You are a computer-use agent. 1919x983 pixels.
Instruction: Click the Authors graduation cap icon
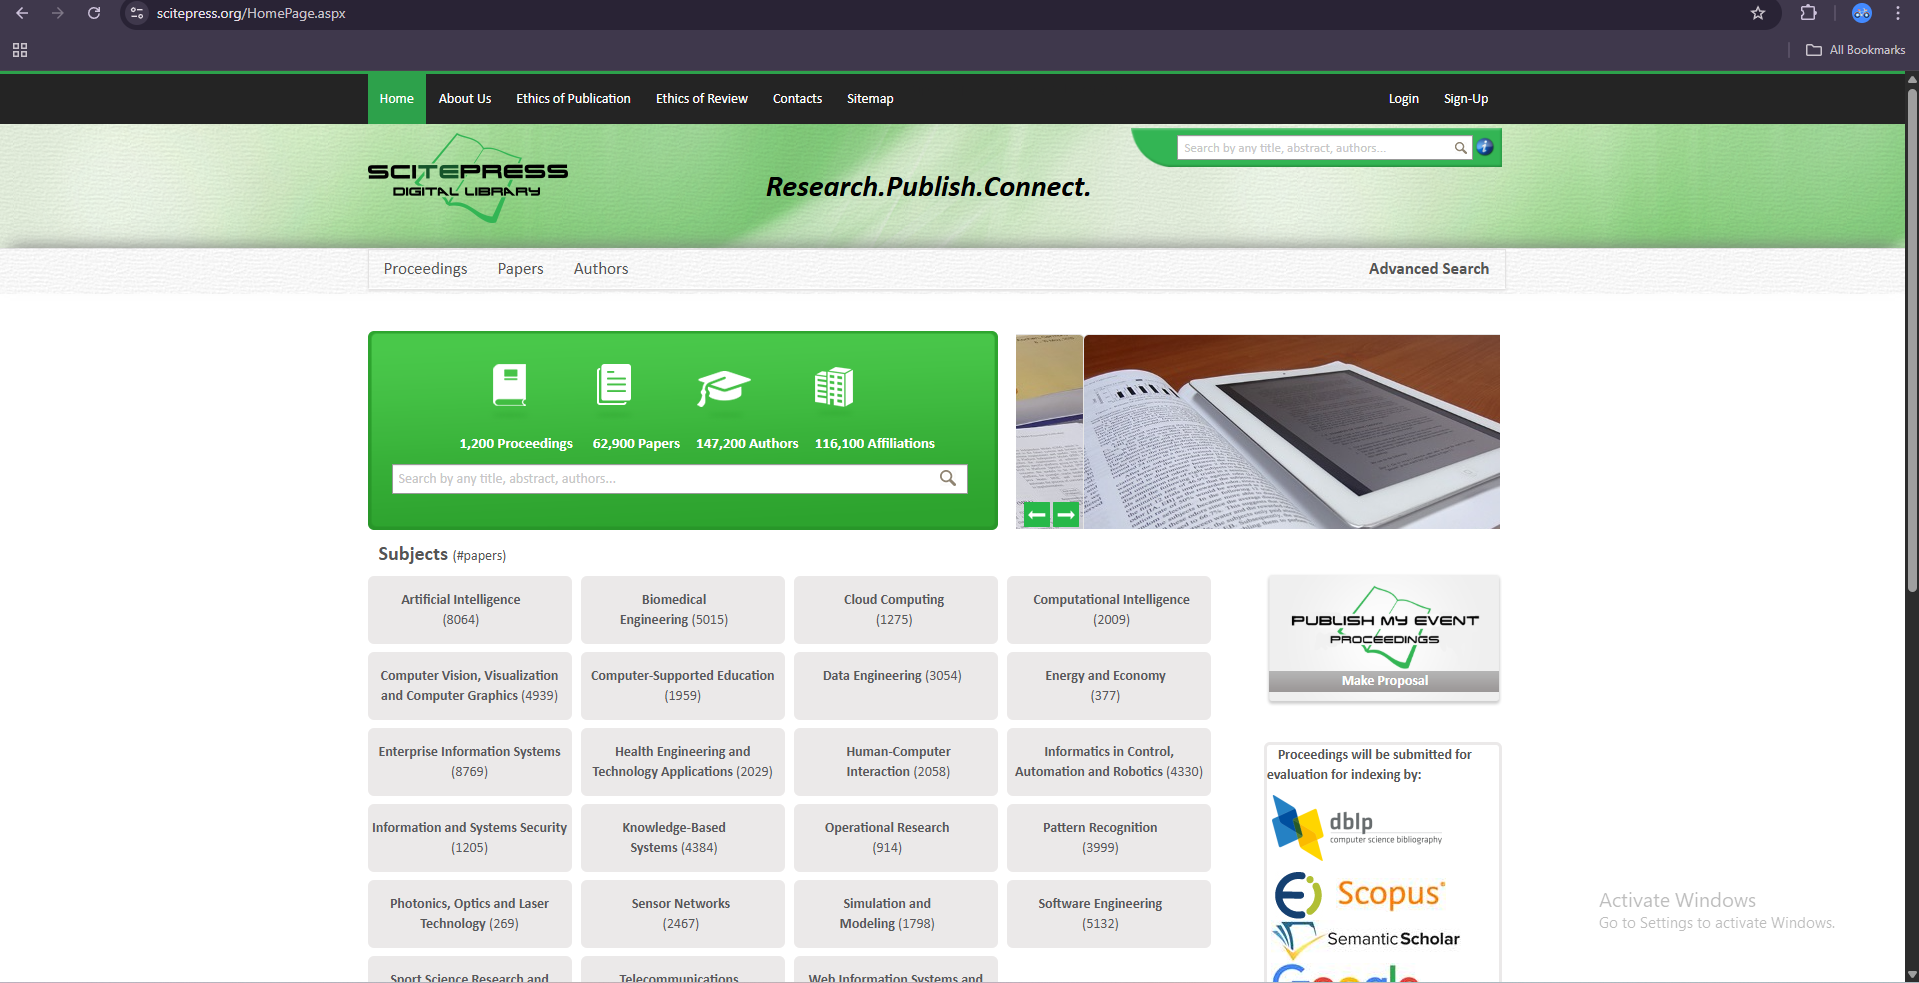(723, 387)
